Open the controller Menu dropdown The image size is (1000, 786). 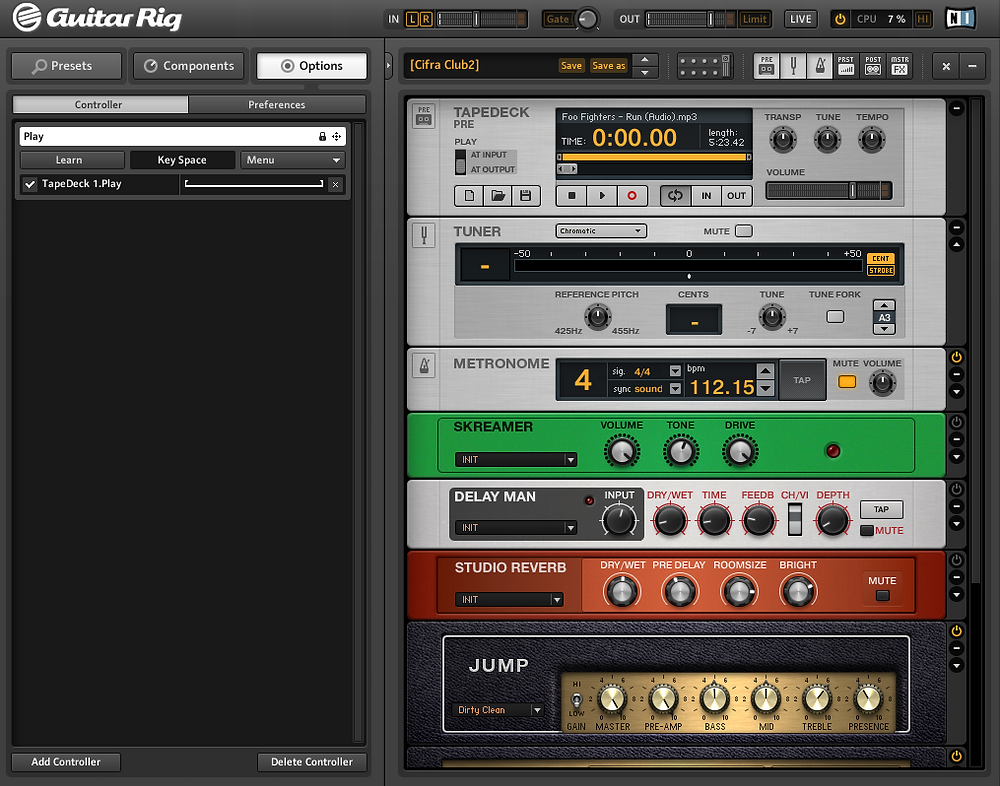(293, 160)
